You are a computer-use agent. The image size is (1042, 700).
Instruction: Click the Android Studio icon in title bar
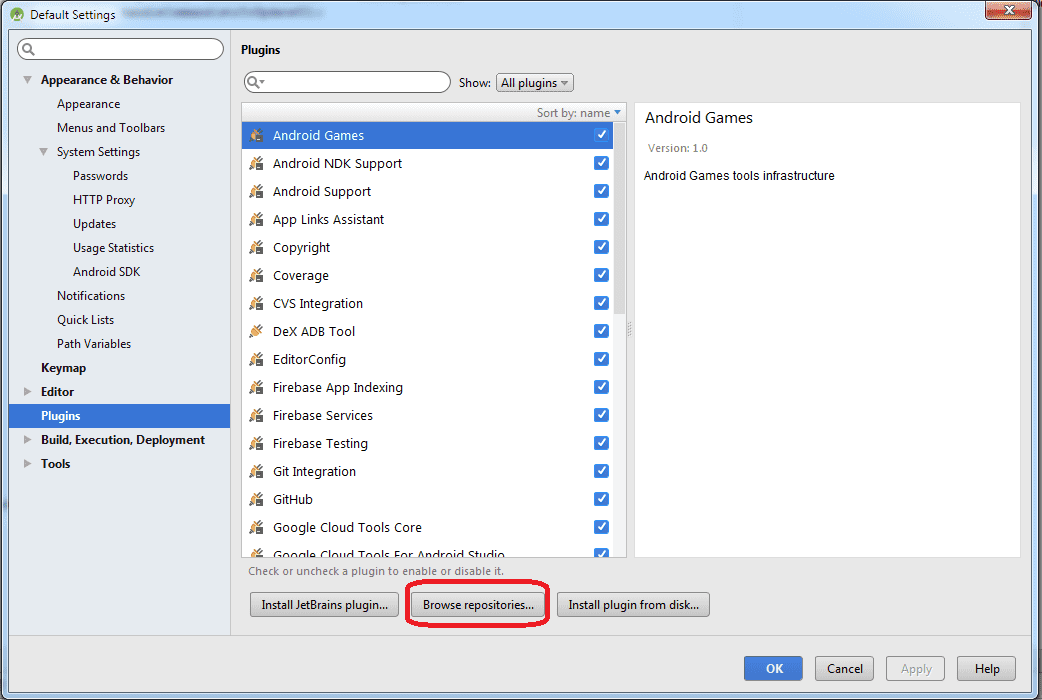pos(17,15)
